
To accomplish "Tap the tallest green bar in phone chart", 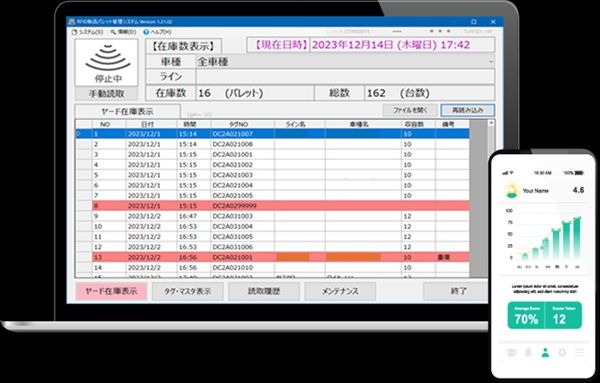I will tap(577, 239).
